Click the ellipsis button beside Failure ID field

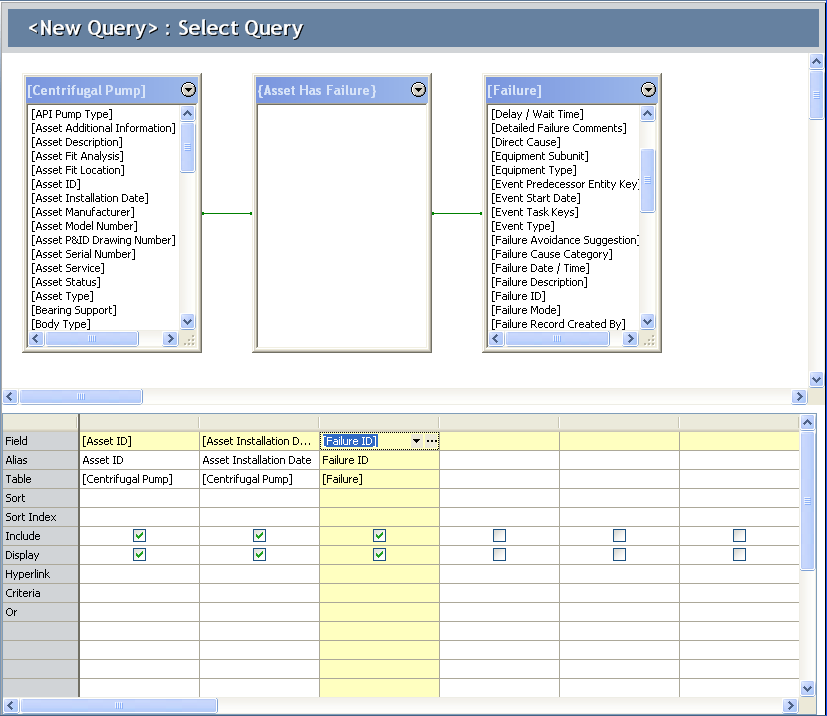(x=432, y=441)
